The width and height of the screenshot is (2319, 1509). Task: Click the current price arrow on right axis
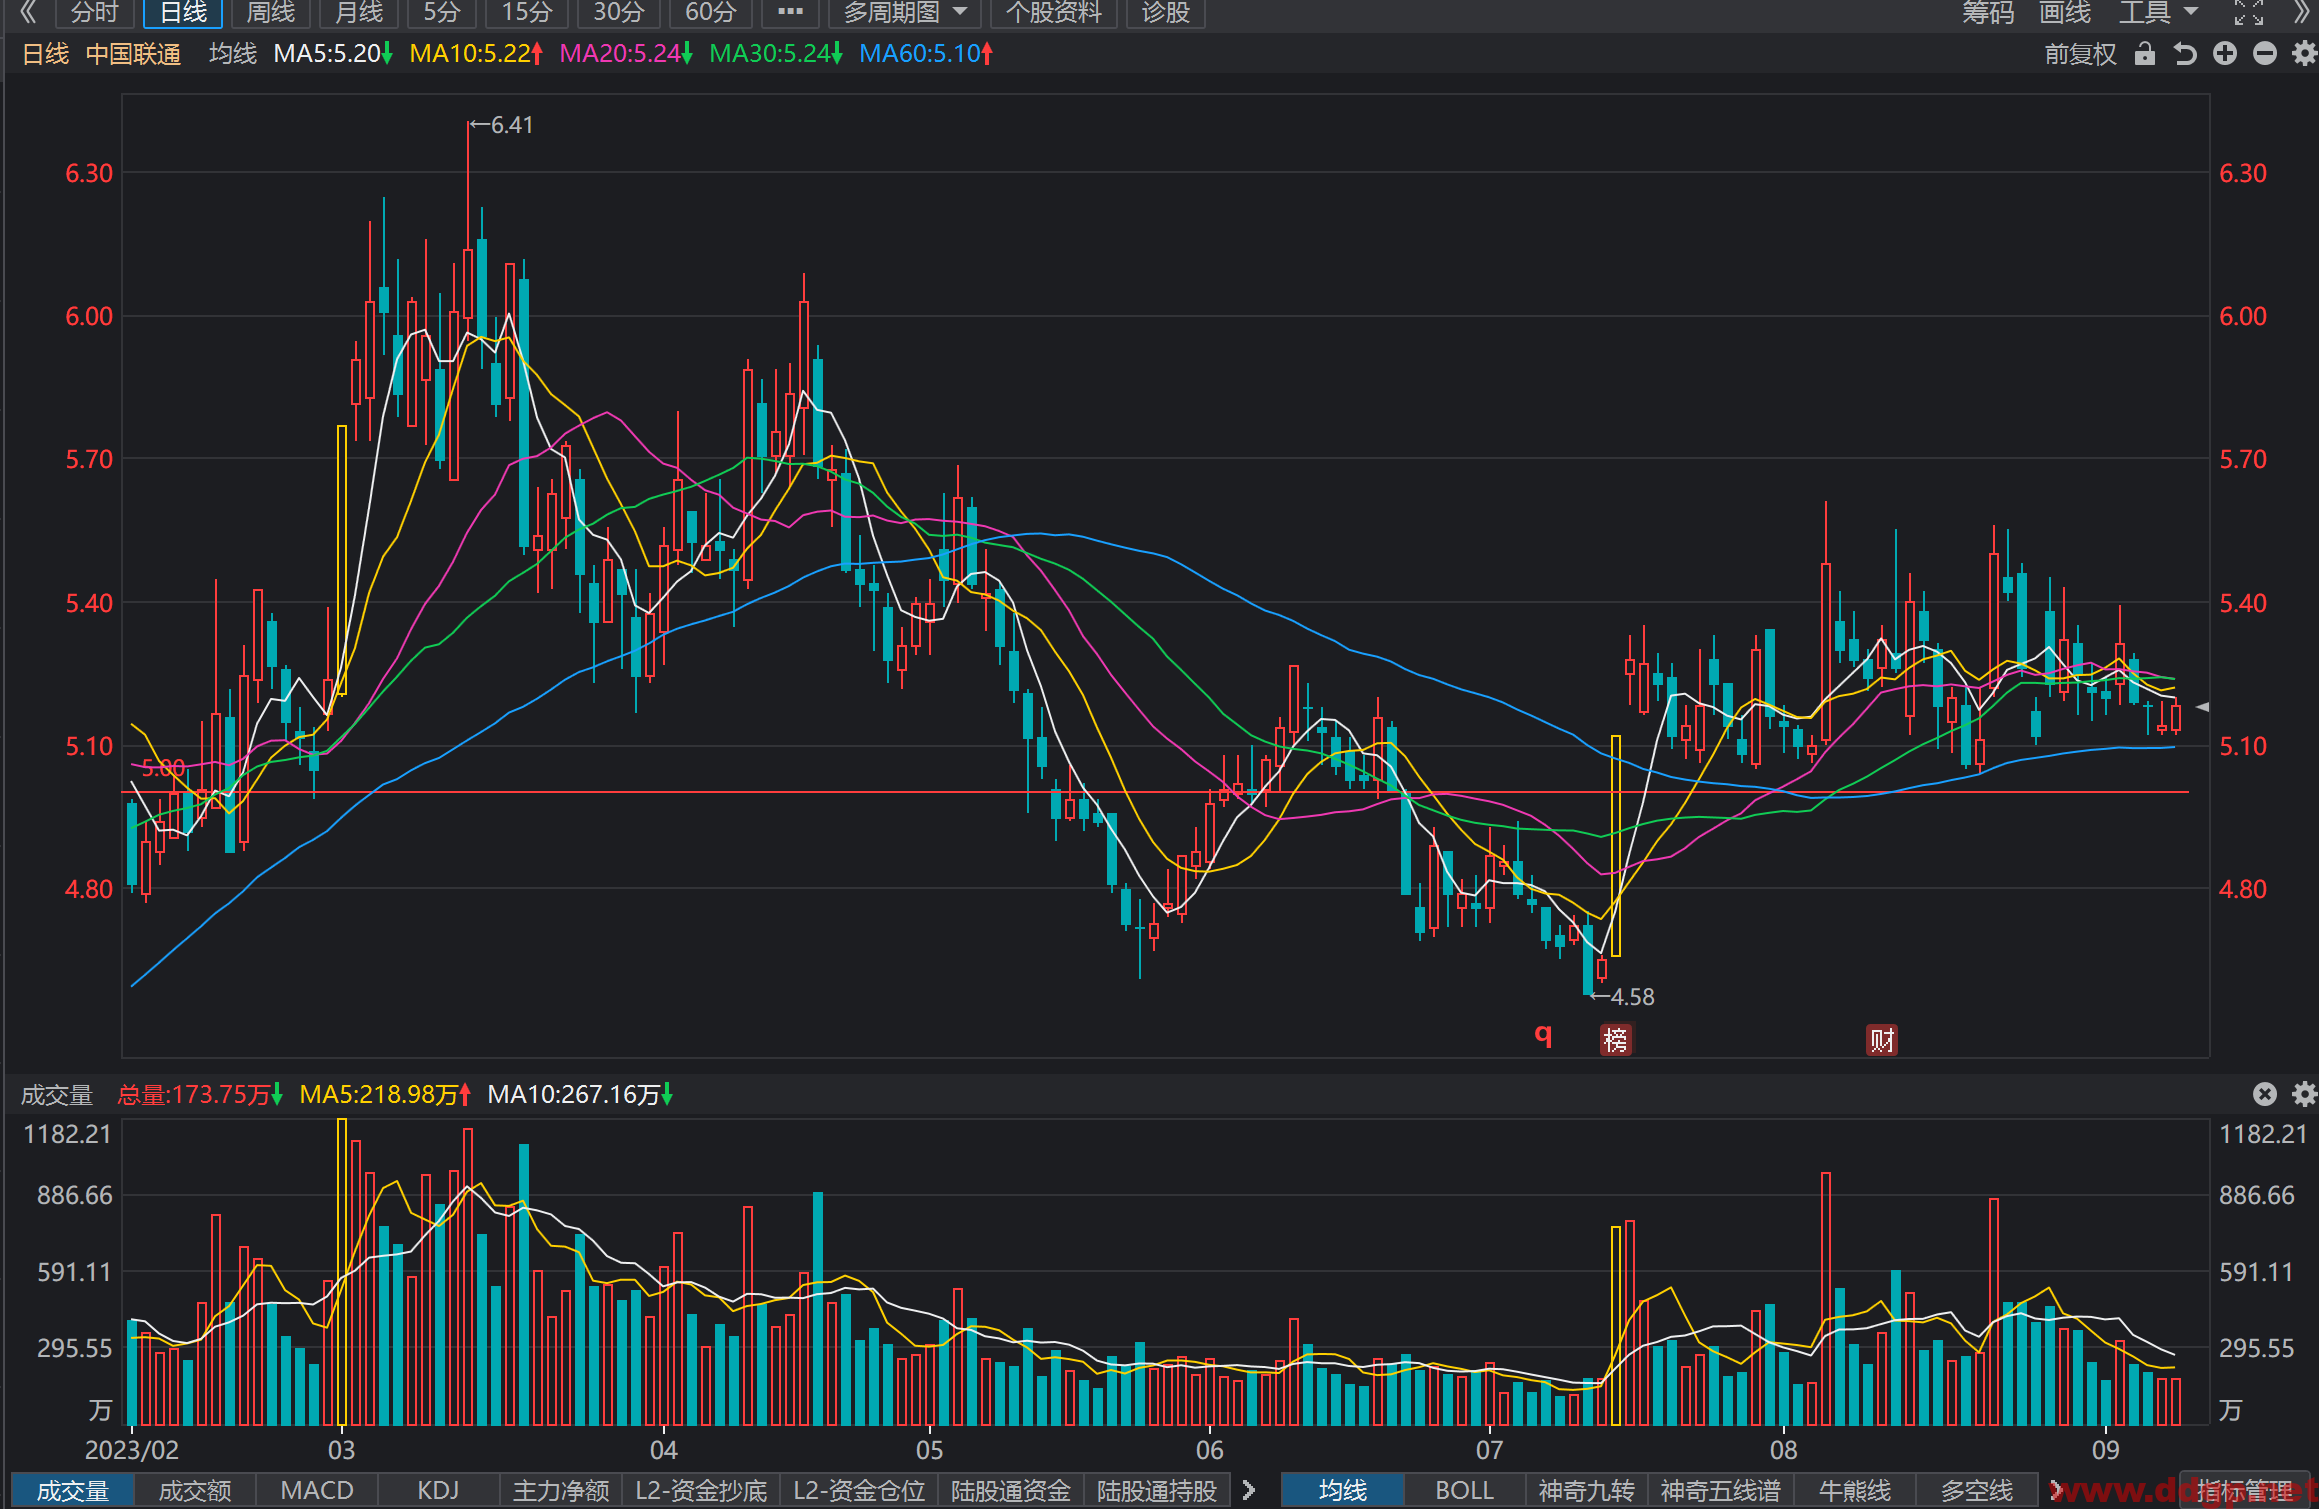(2202, 707)
